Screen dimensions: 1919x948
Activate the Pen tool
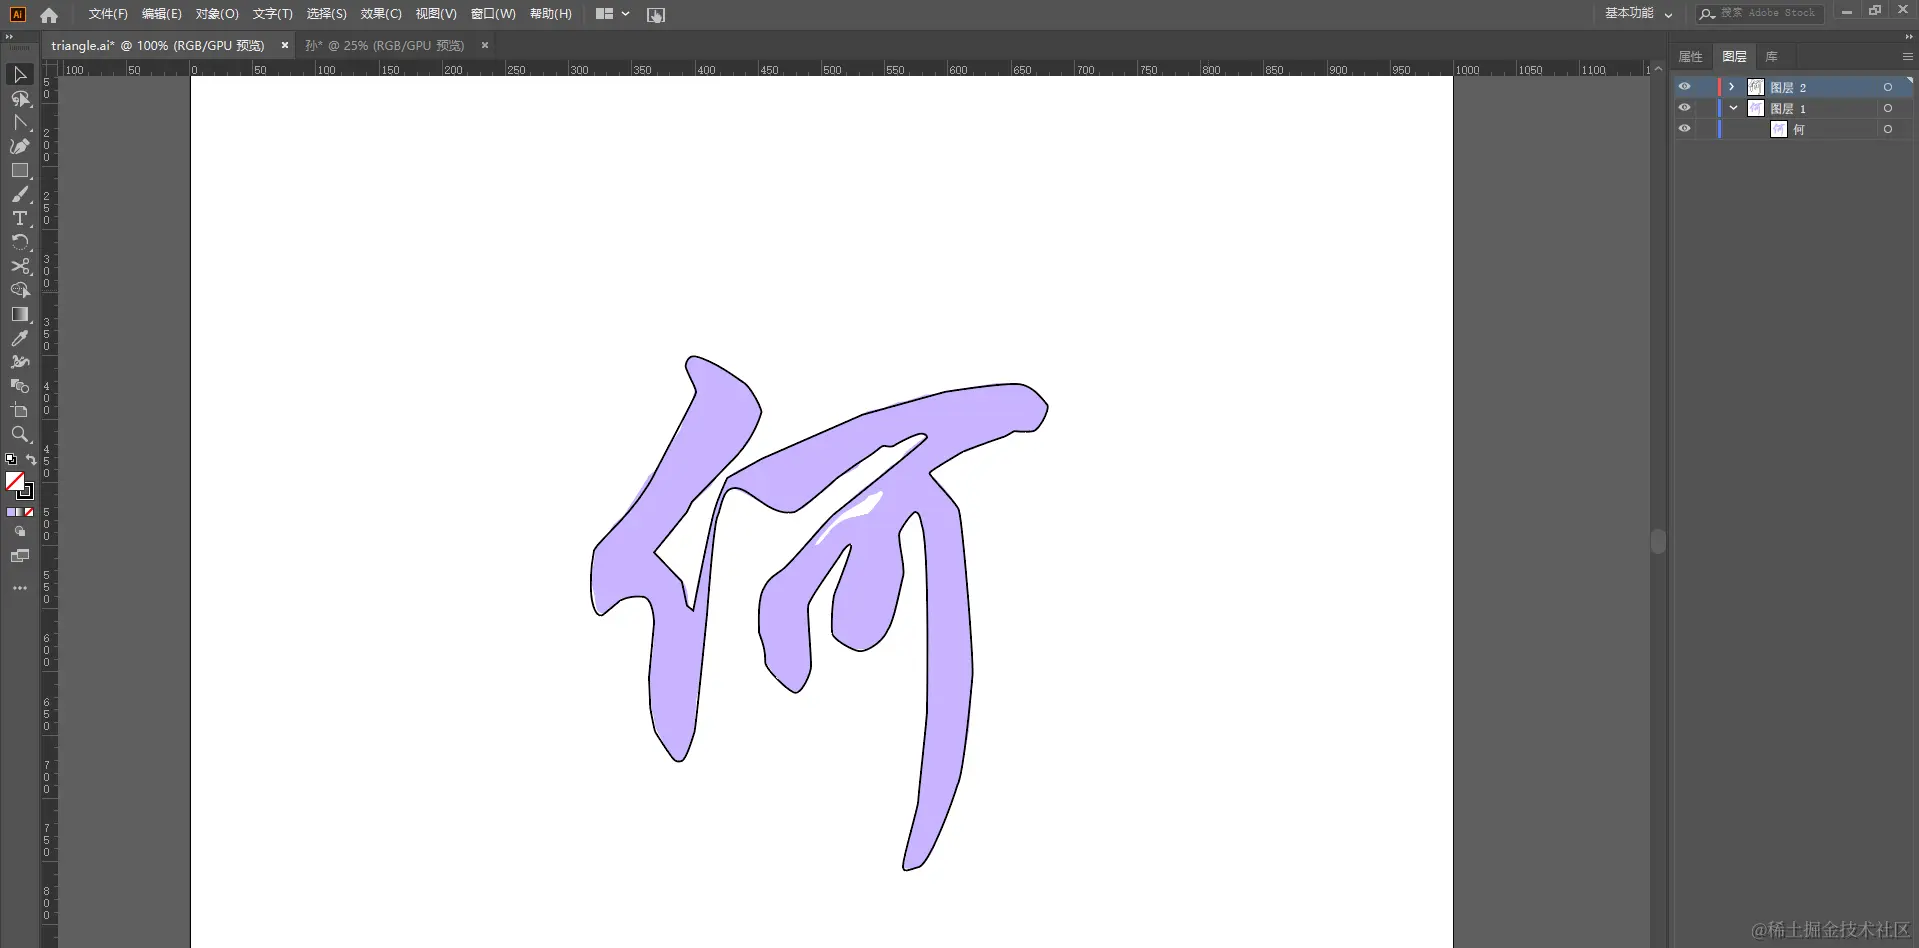(20, 146)
